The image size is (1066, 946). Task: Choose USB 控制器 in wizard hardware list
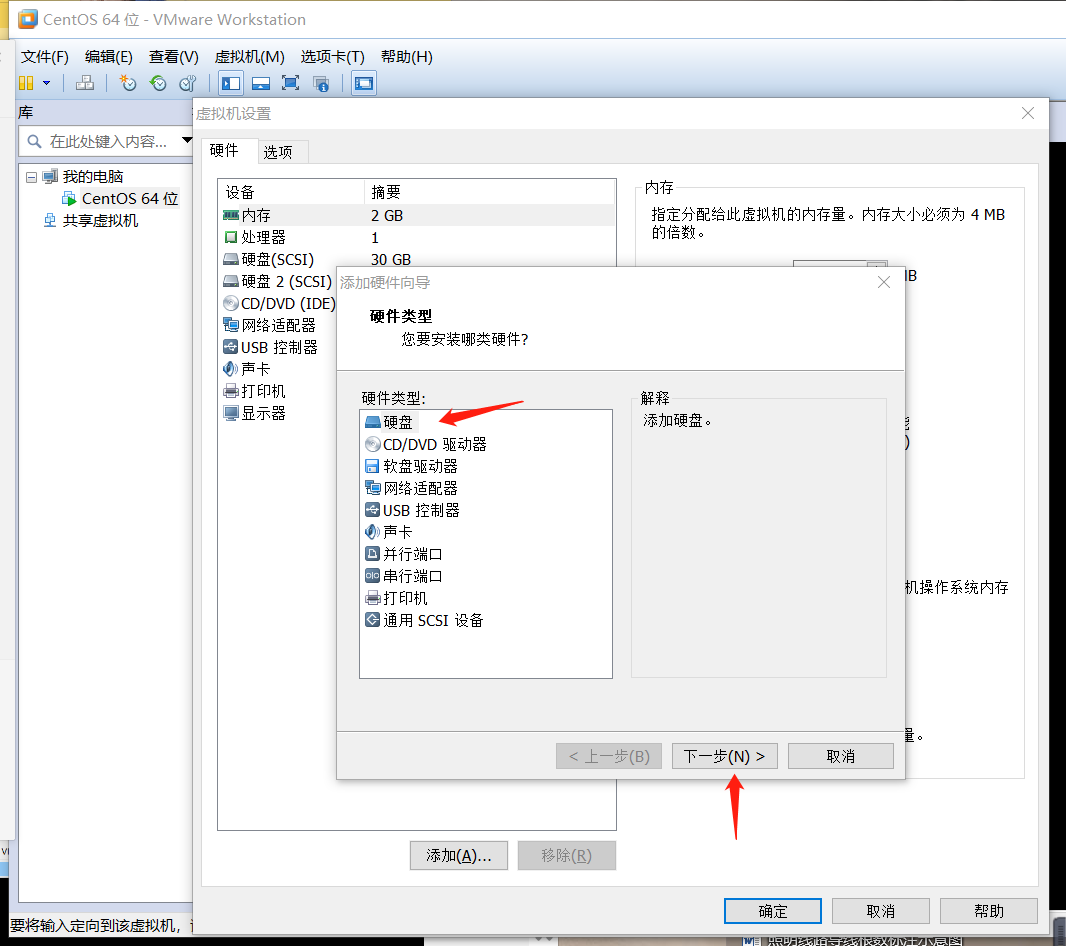pyautogui.click(x=412, y=510)
